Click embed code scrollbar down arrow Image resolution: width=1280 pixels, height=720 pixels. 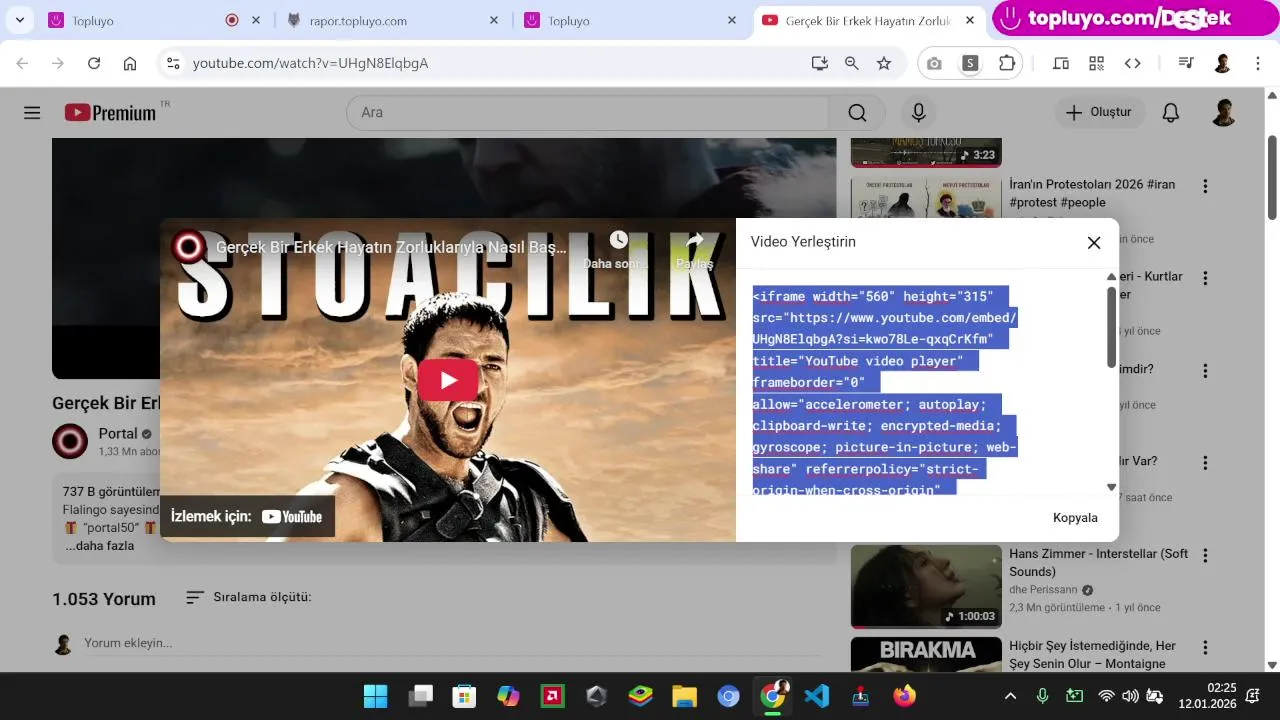pyautogui.click(x=1111, y=487)
